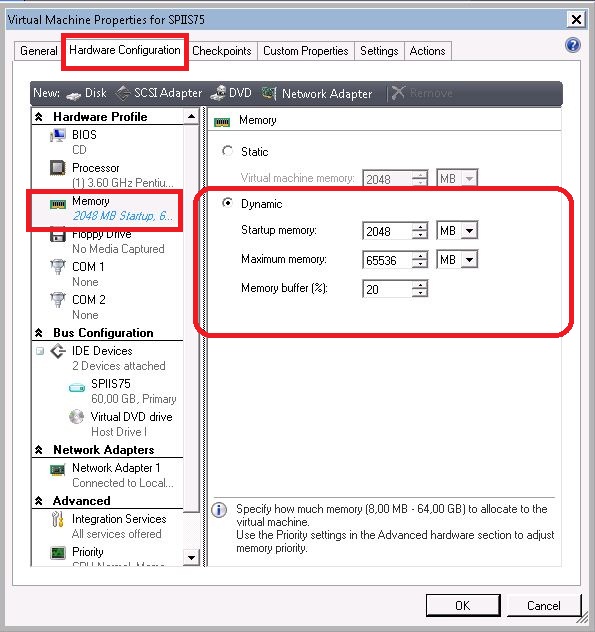Click hardware list scrollbar up arrow
The image size is (595, 632).
[x=191, y=117]
